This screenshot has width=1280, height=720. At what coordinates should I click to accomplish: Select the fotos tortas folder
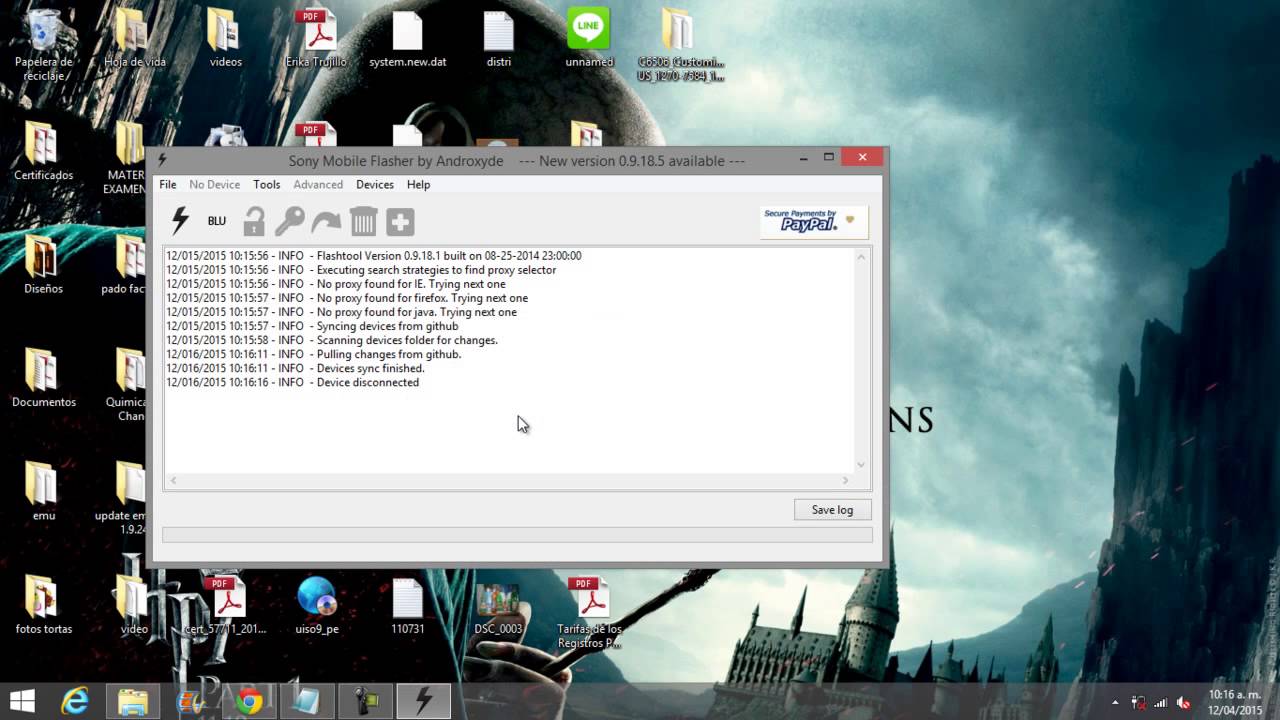click(43, 605)
